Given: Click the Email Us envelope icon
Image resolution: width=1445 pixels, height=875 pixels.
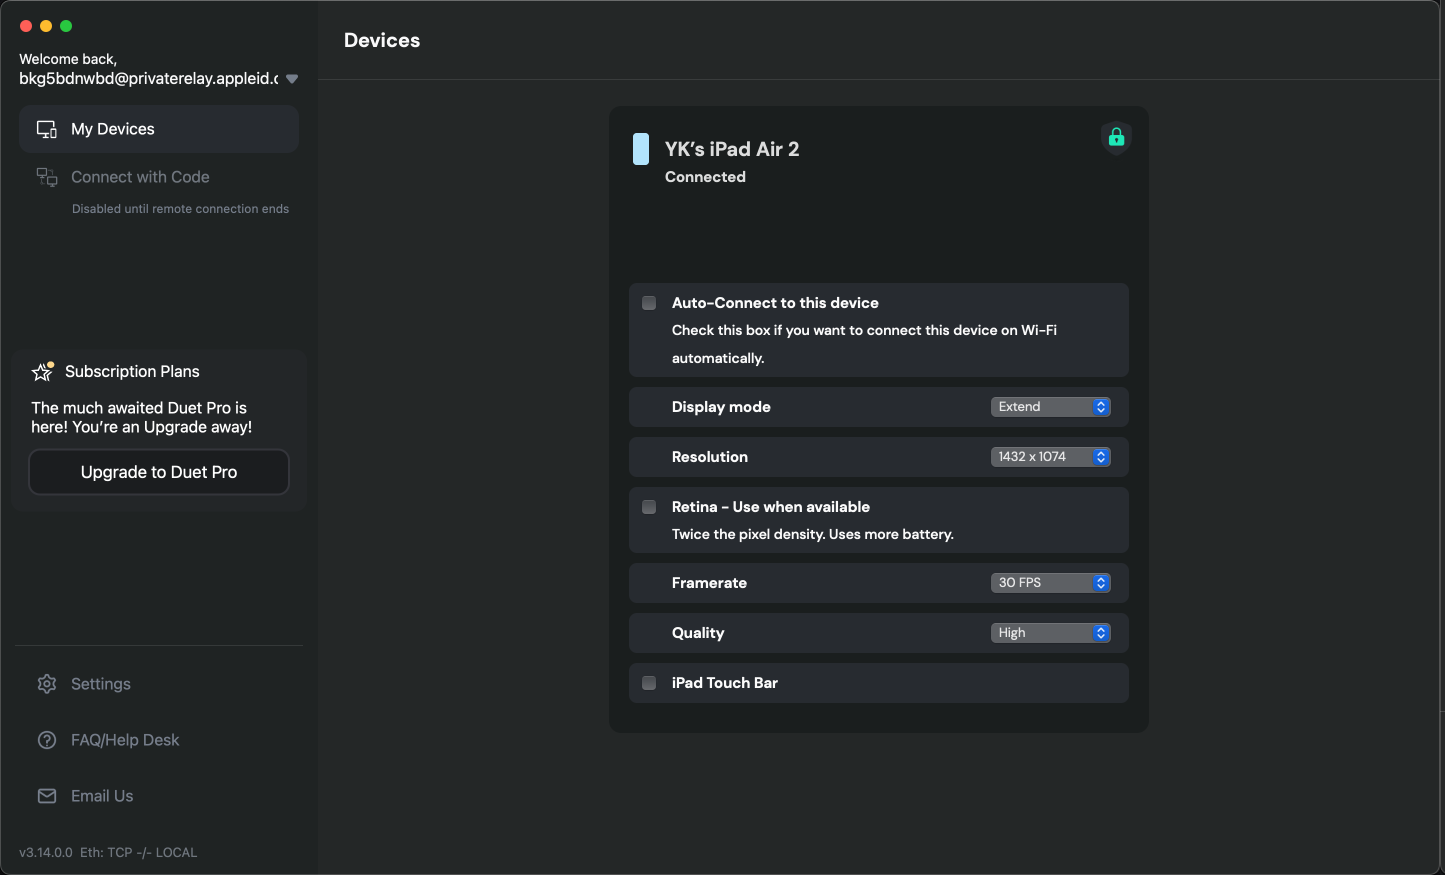Looking at the screenshot, I should click(x=47, y=796).
